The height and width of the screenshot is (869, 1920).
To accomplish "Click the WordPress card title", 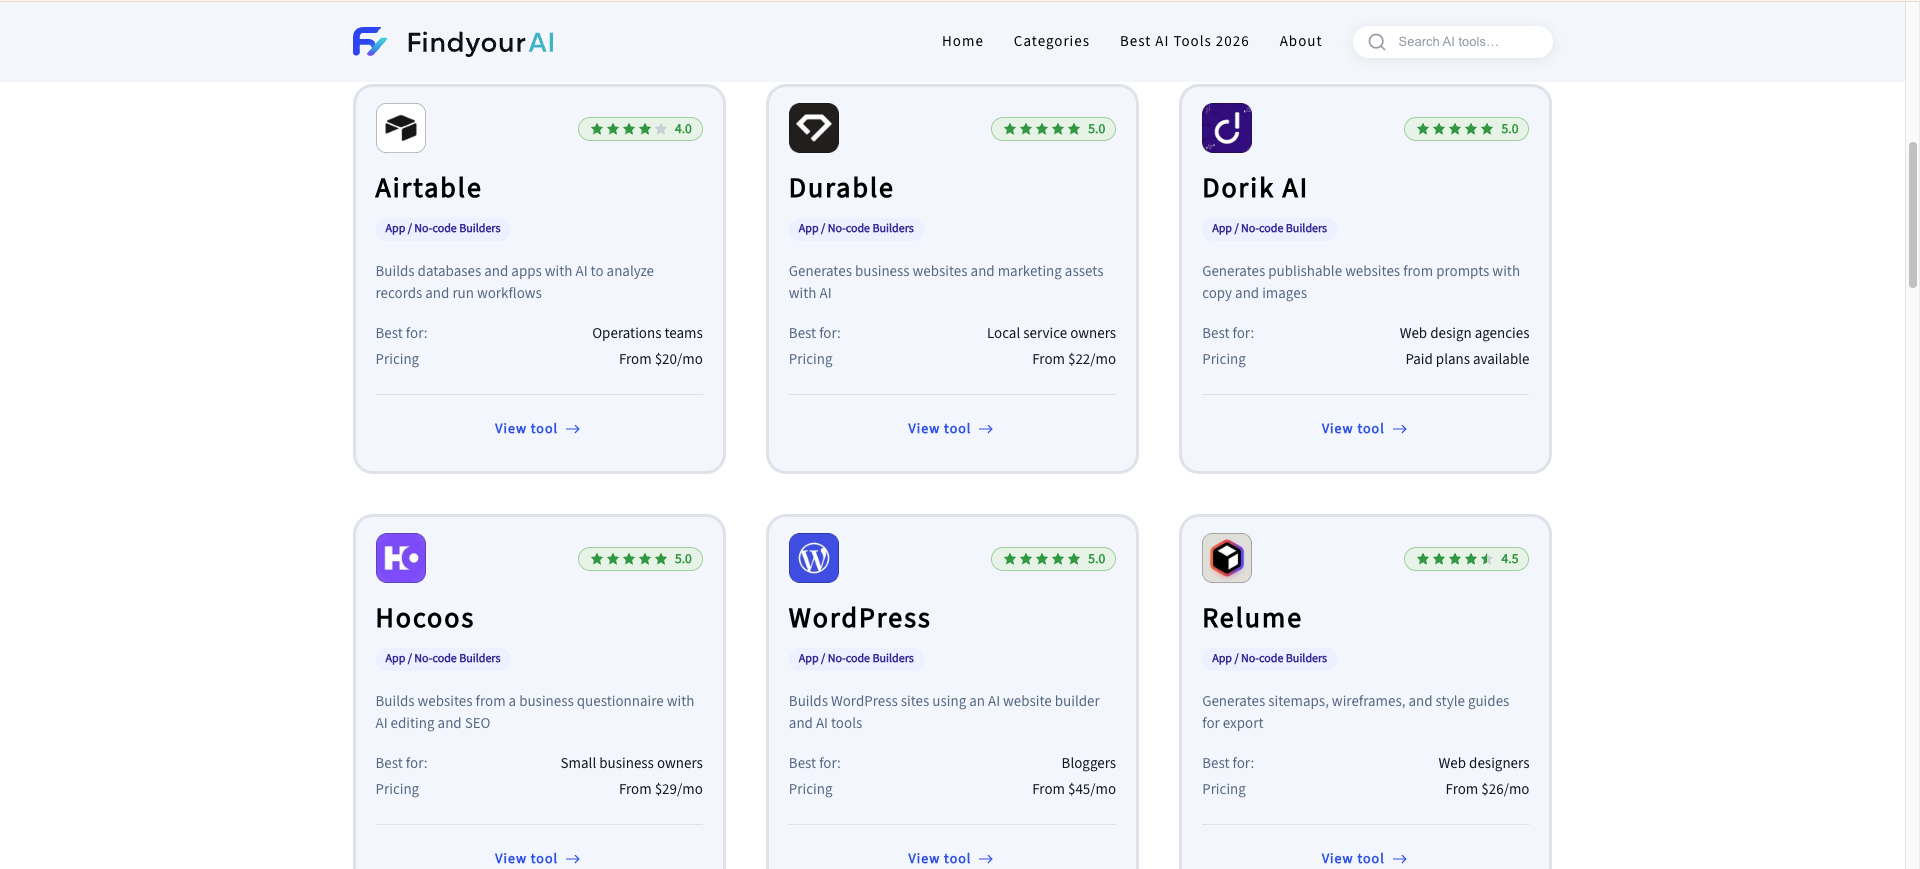I will 859,618.
